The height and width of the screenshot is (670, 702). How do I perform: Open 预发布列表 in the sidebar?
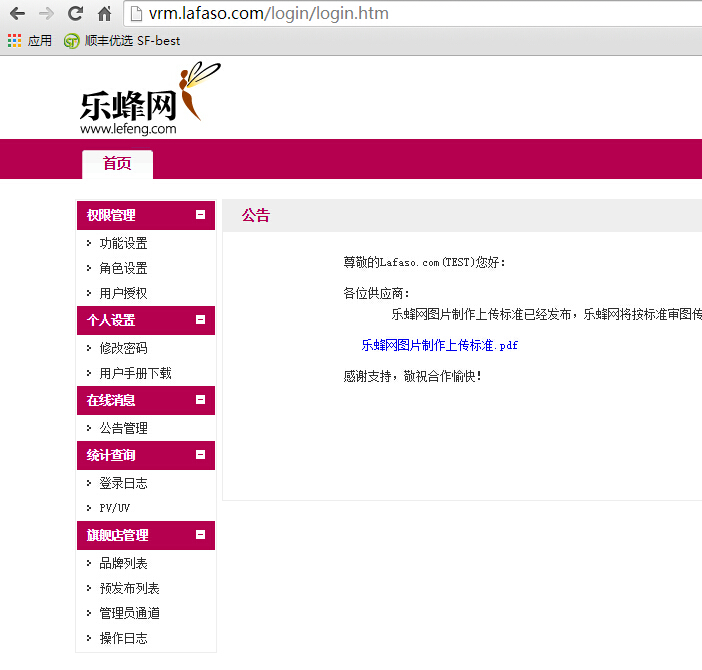[129, 588]
